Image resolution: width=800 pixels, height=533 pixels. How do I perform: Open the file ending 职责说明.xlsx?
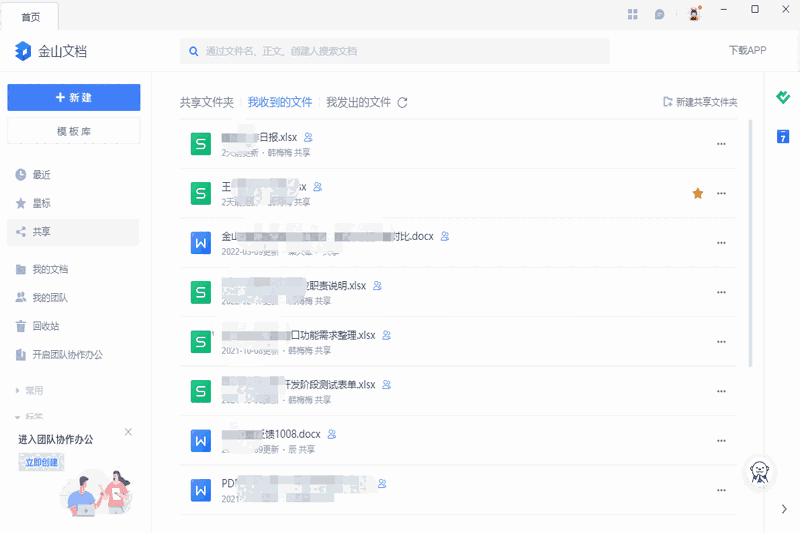coord(294,286)
